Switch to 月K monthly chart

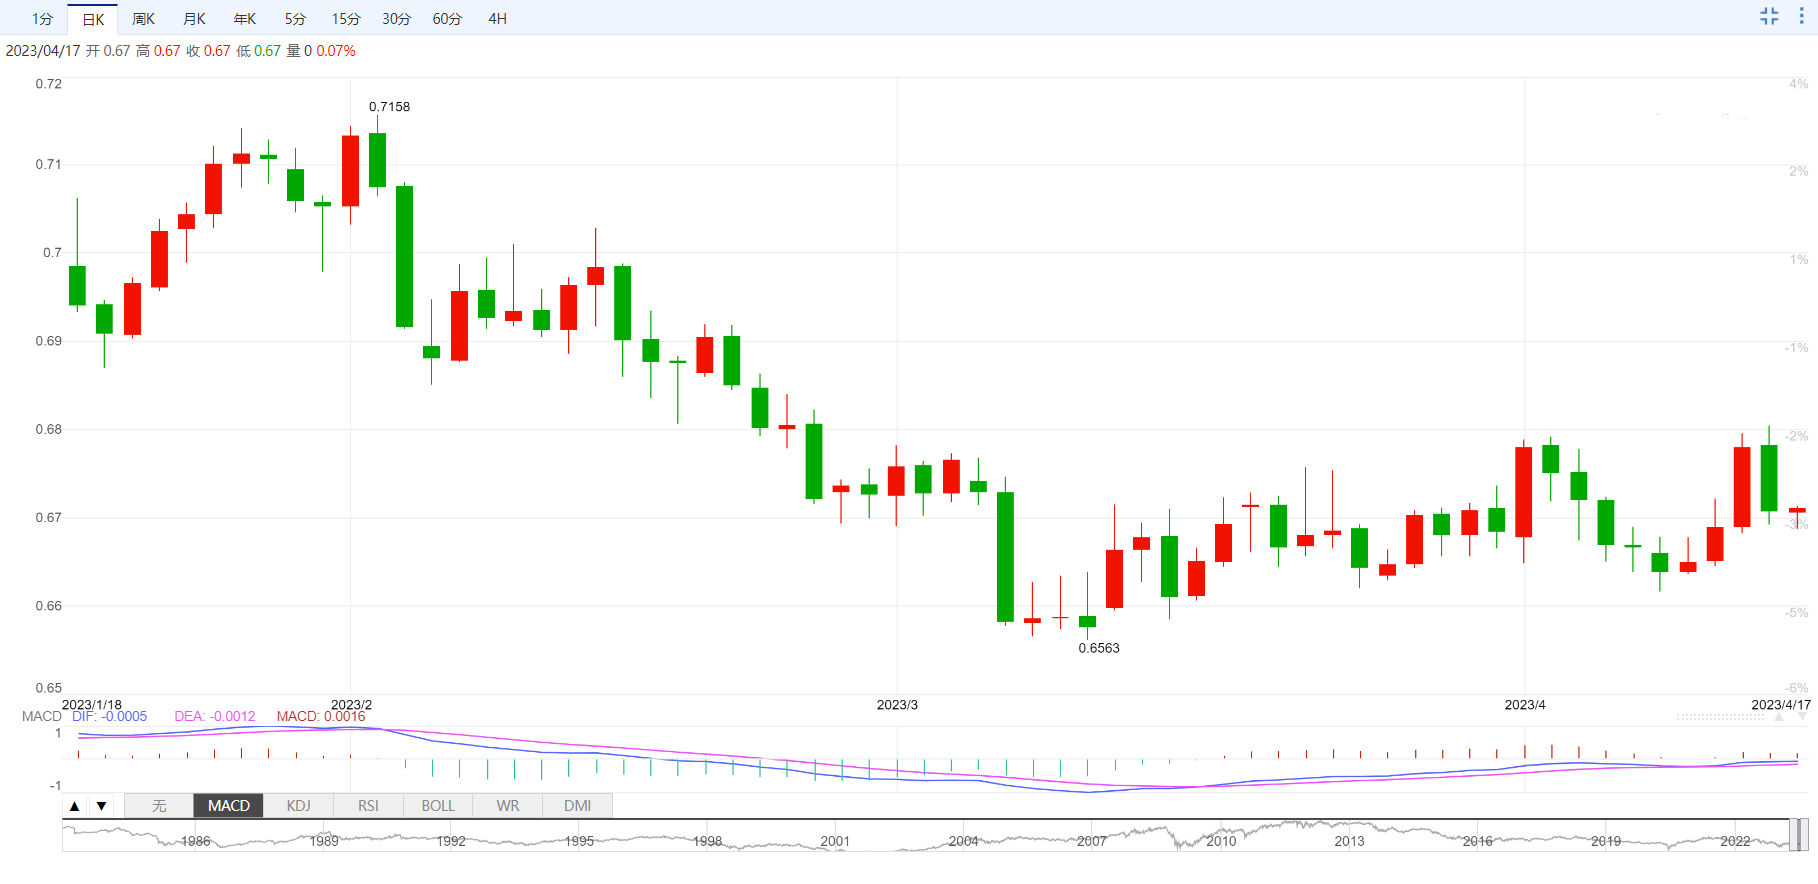tap(194, 19)
